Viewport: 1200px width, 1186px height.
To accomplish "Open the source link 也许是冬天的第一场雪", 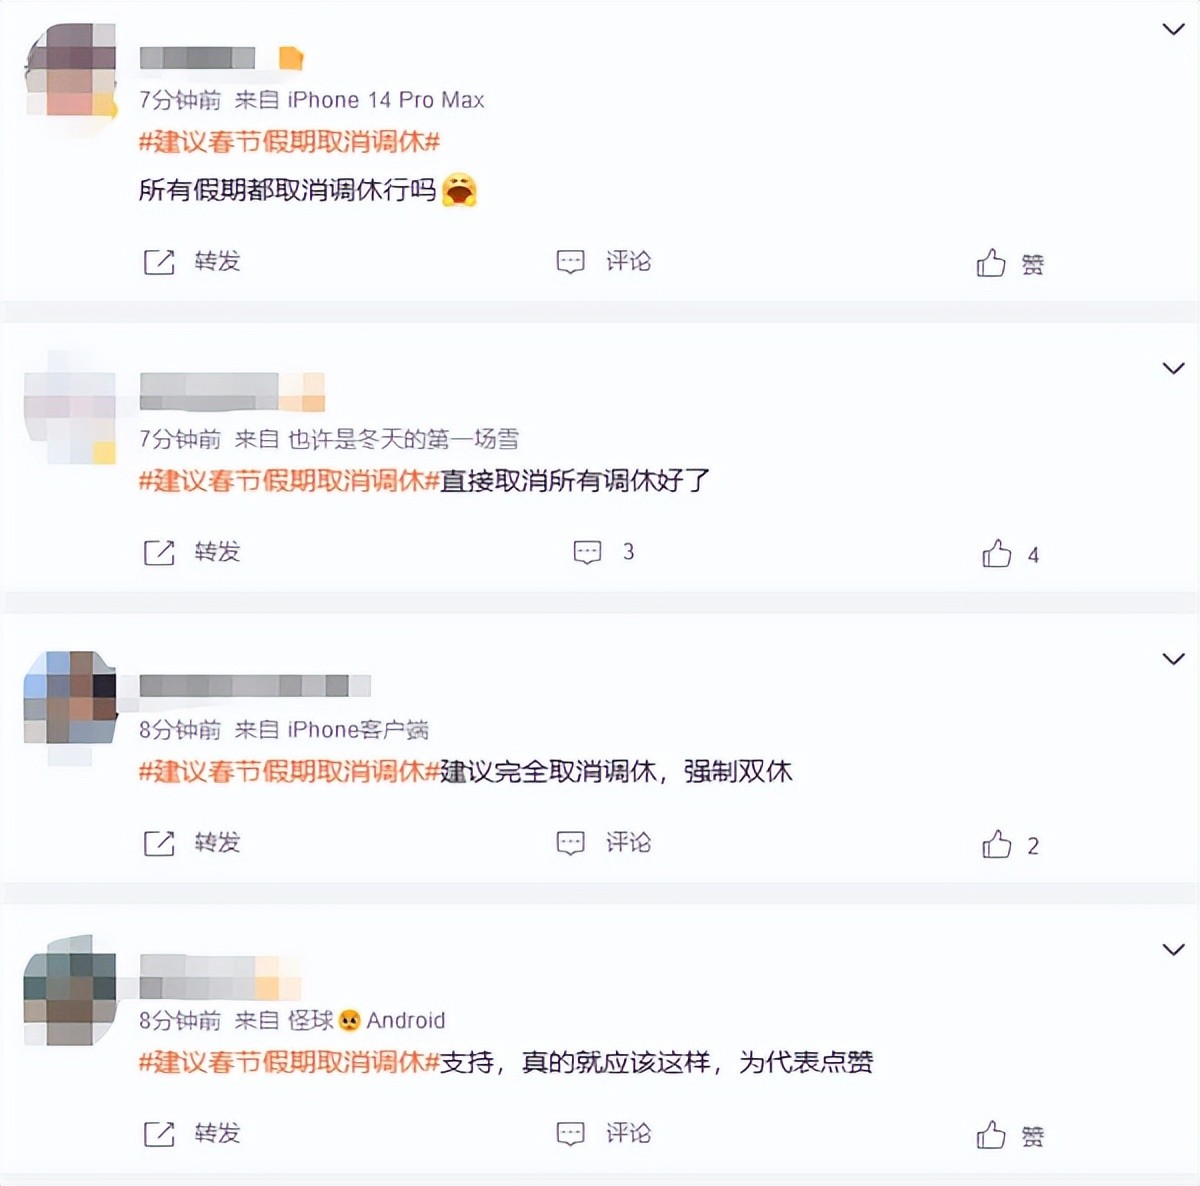I will click(404, 439).
